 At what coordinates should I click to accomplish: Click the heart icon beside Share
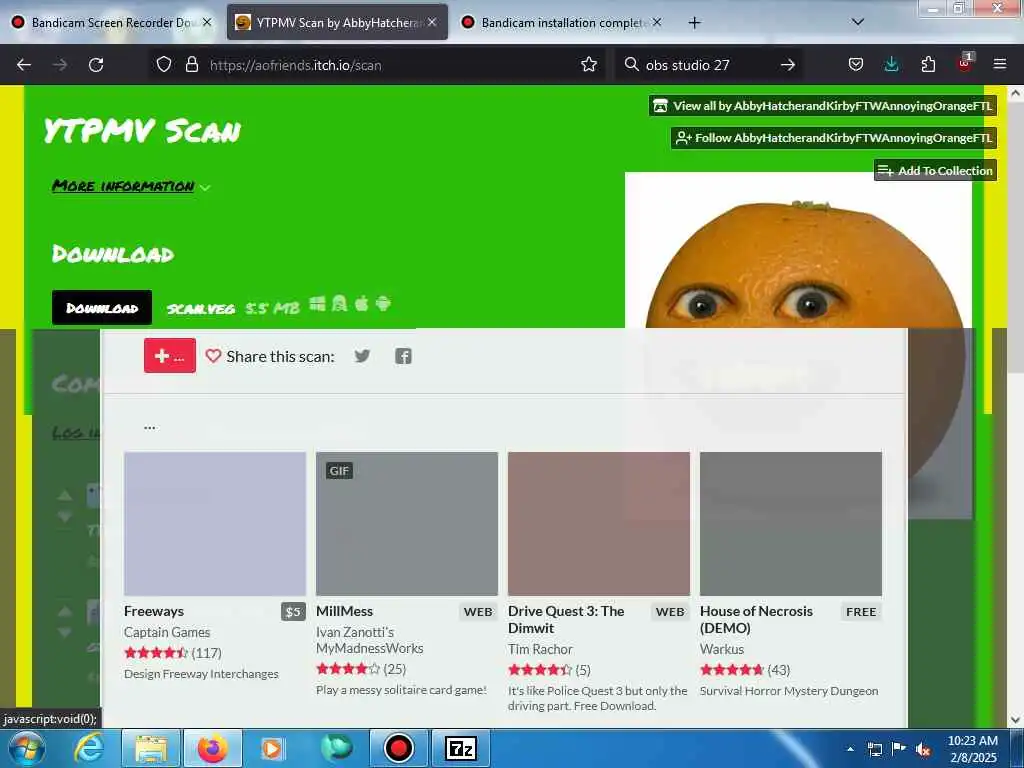(x=213, y=356)
